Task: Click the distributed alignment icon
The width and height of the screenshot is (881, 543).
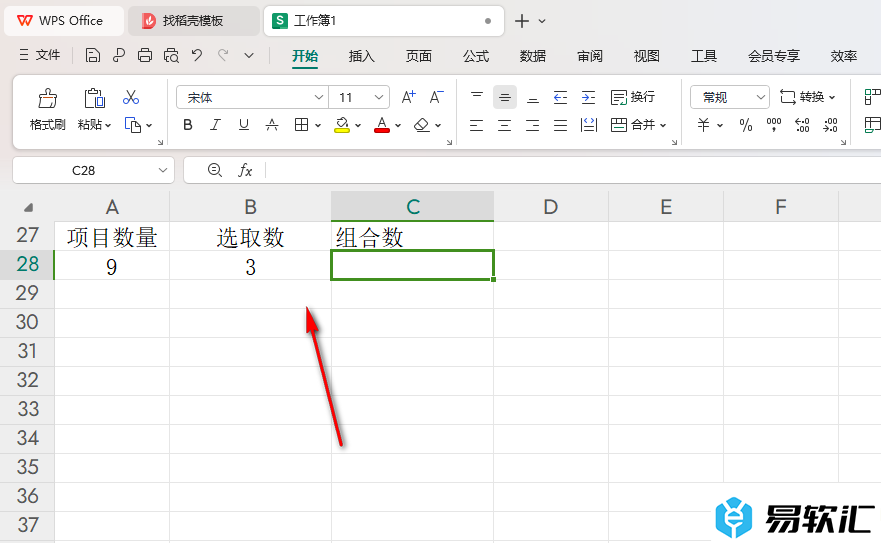Action: [588, 125]
